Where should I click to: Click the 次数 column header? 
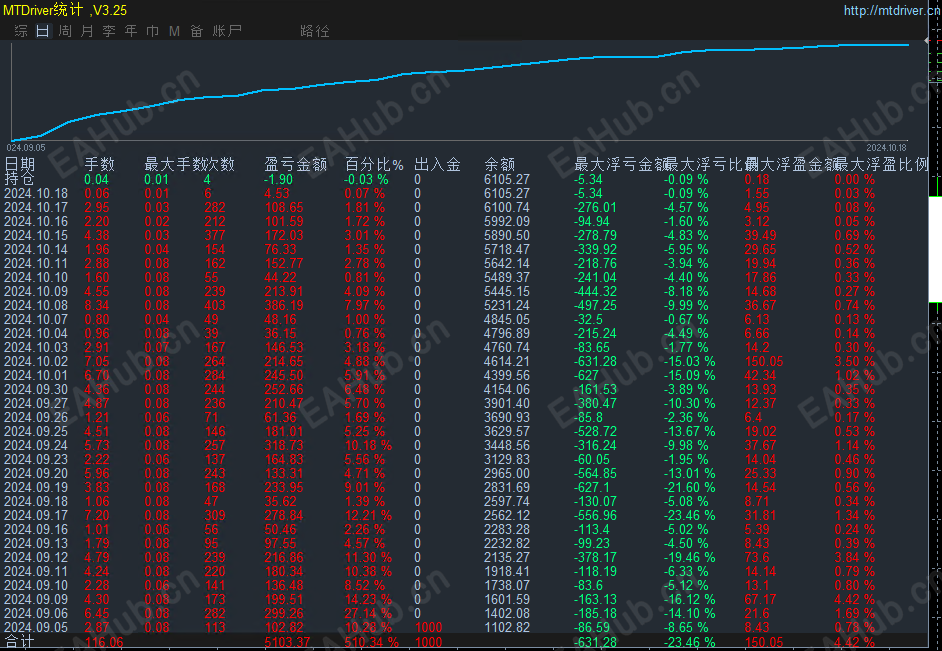pos(220,165)
